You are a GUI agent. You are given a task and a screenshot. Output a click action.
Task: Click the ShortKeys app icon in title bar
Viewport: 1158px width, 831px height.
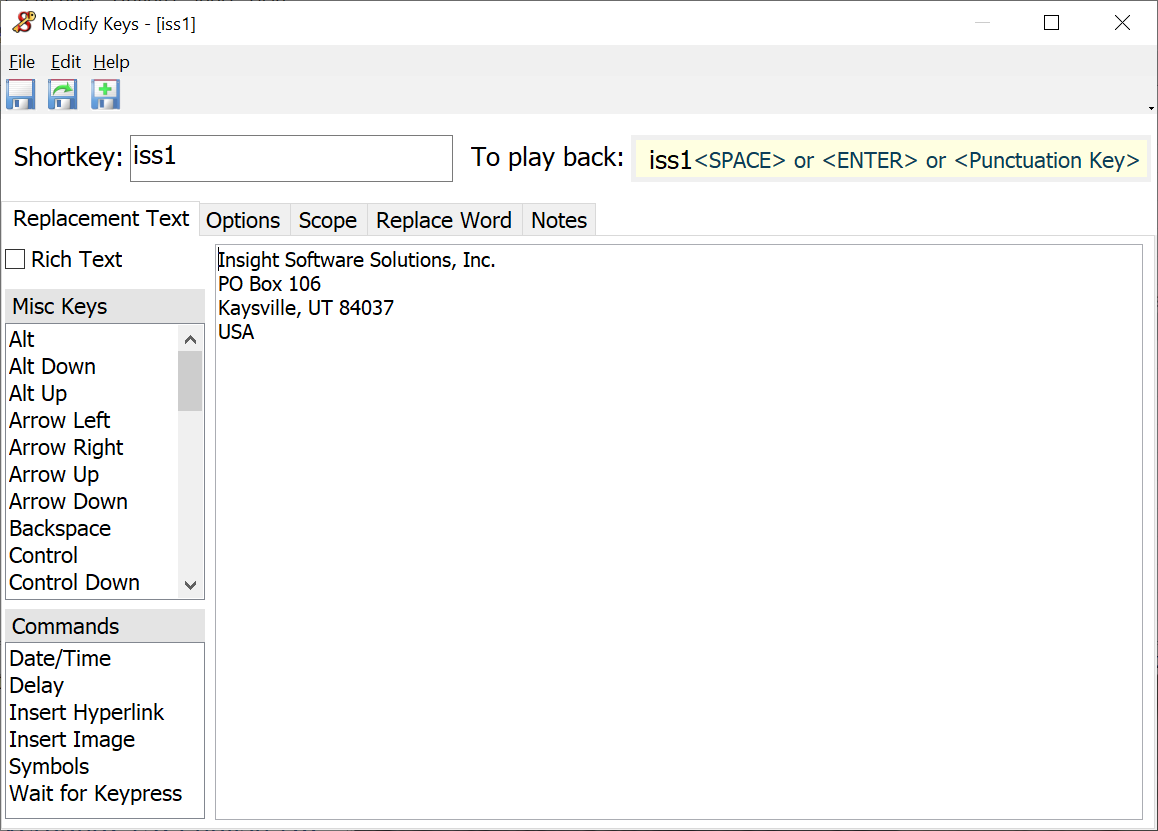pyautogui.click(x=22, y=23)
